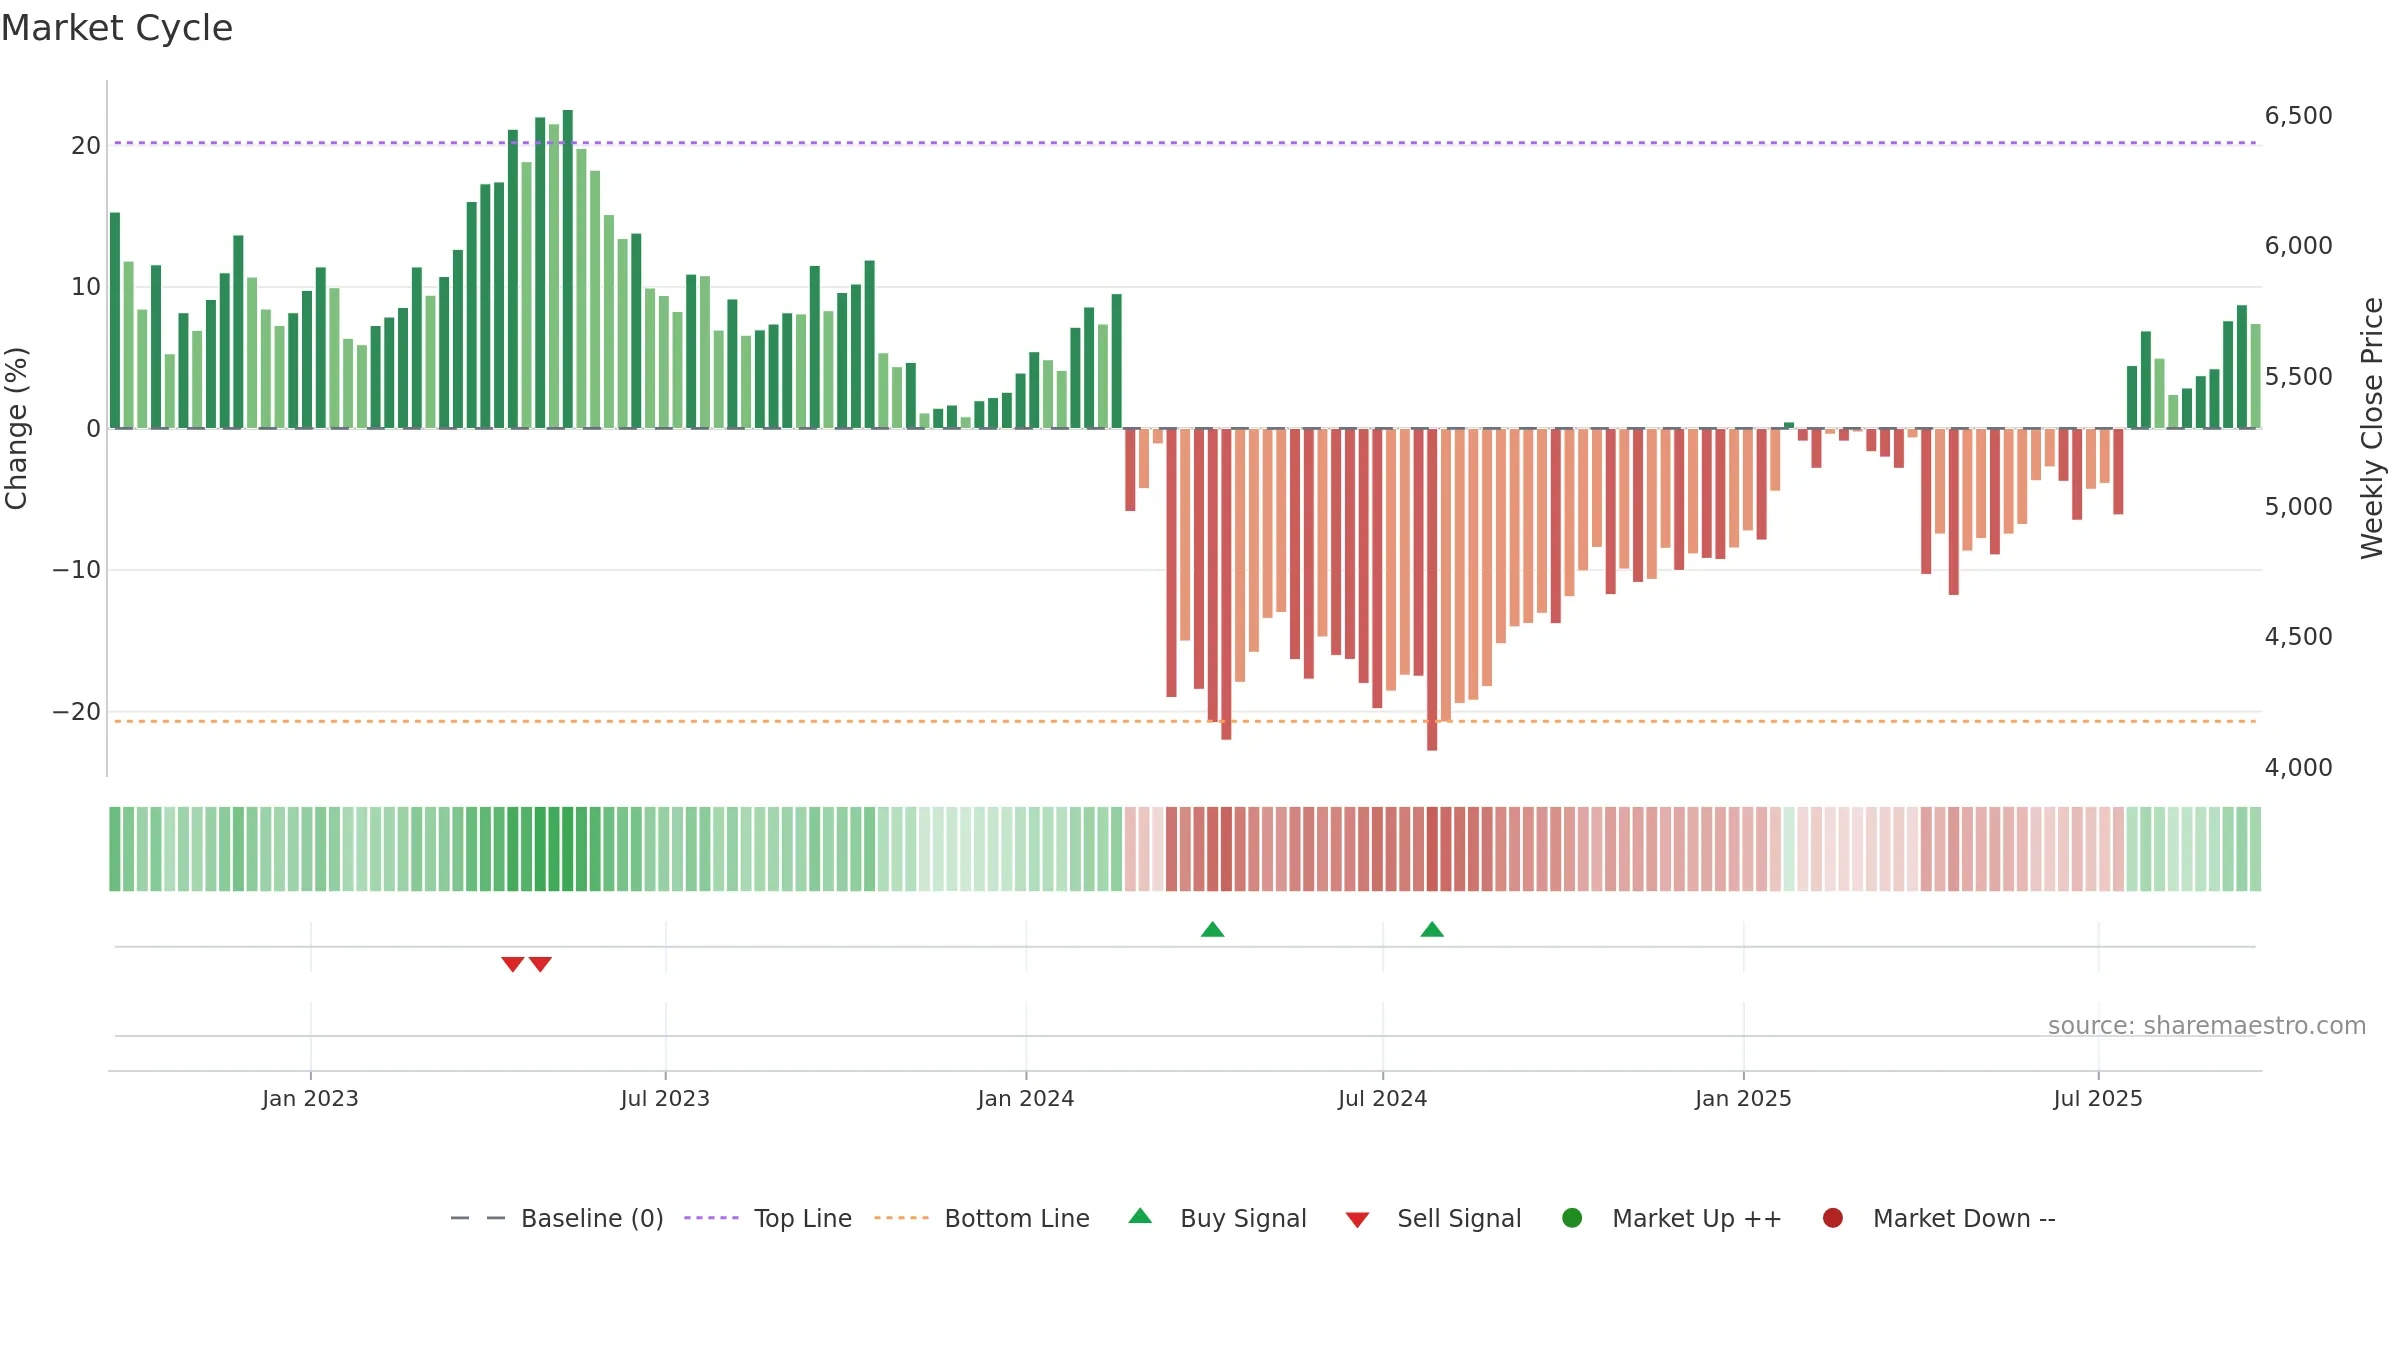
Task: Toggle the Baseline (0) legend label
Action: pyautogui.click(x=592, y=1218)
